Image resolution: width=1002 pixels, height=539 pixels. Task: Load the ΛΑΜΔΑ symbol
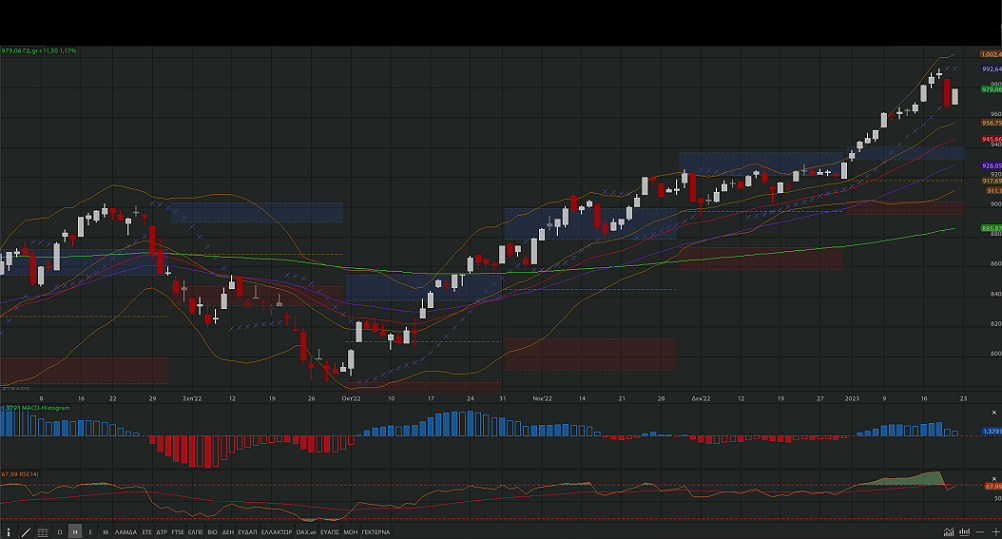click(x=126, y=532)
